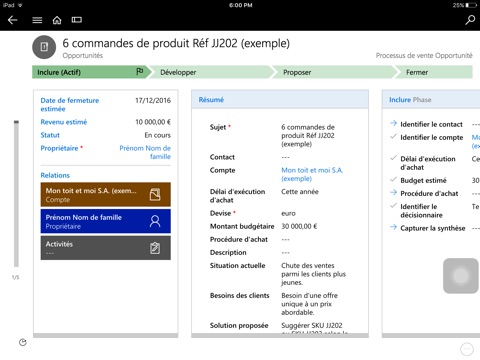Image resolution: width=480 pixels, height=360 pixels.
Task: Click the checkmark next to Identifier le compte
Action: coord(393,136)
